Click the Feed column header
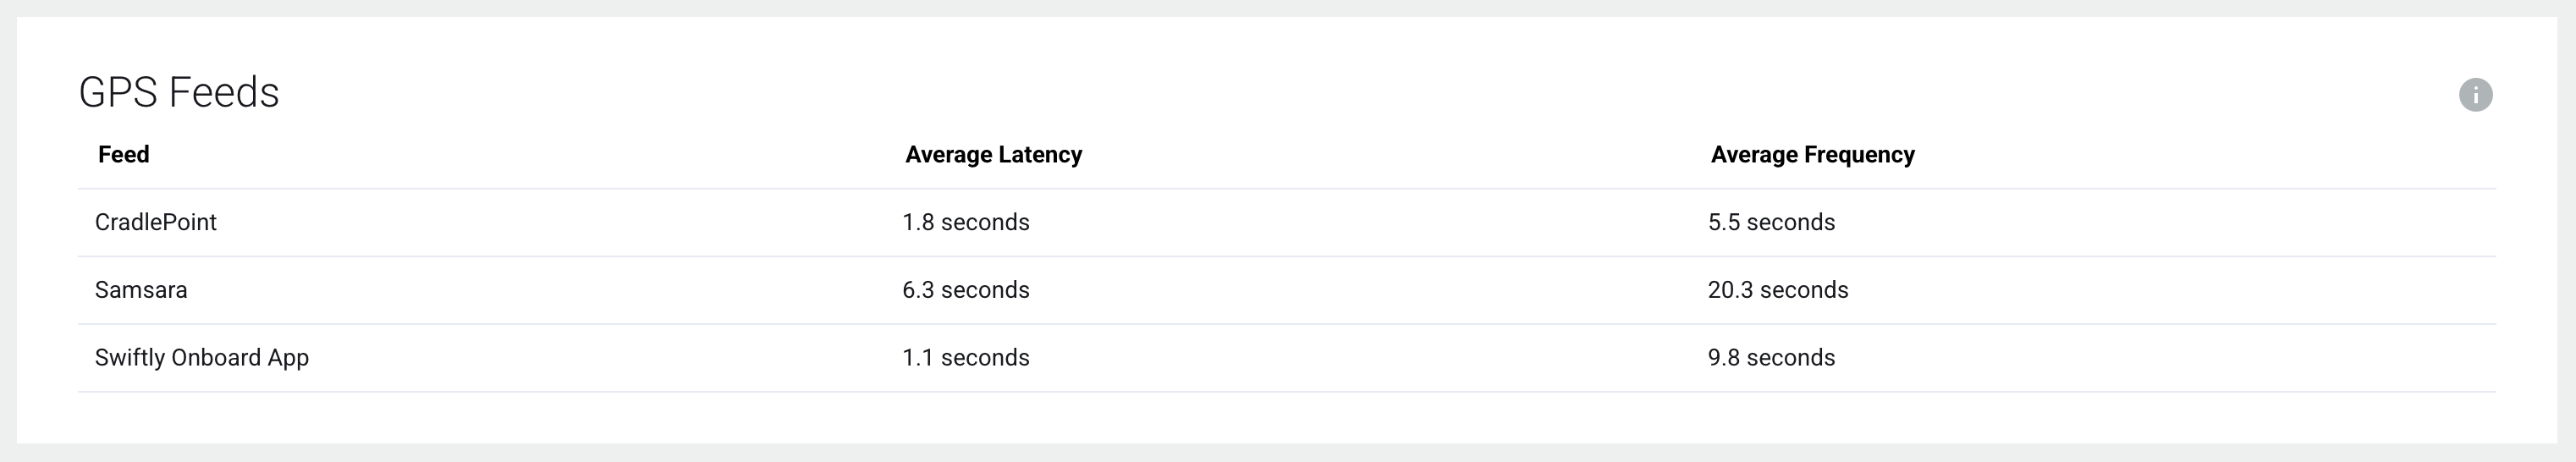The height and width of the screenshot is (462, 2576). [x=123, y=155]
